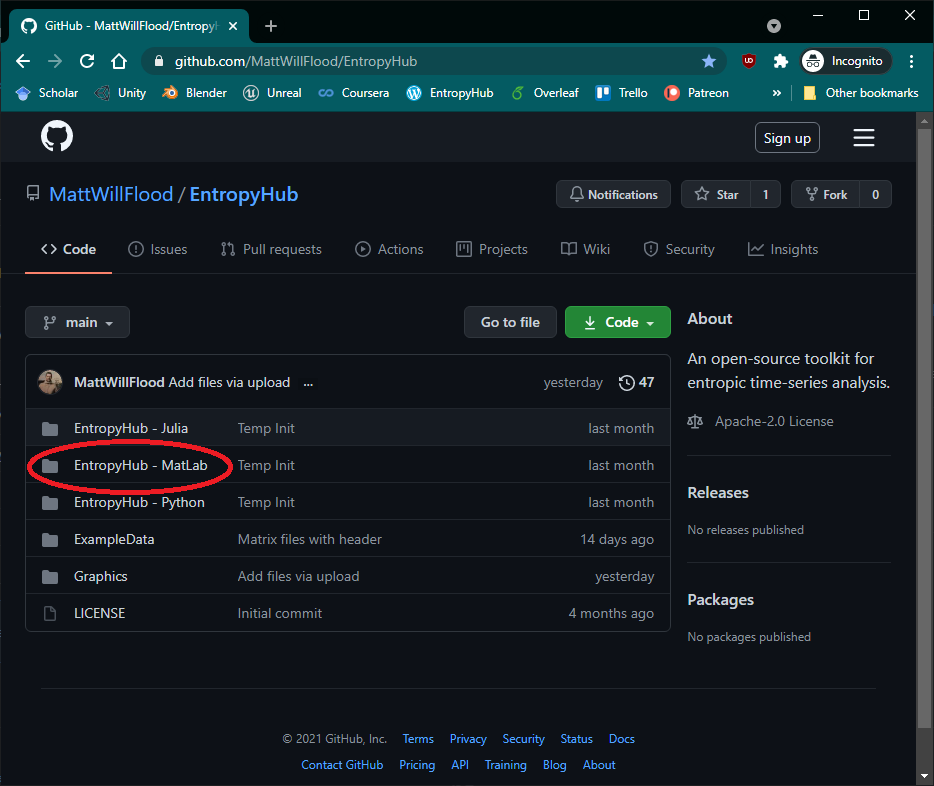Fork the EntropyHub repository
934x786 pixels.
click(x=826, y=195)
